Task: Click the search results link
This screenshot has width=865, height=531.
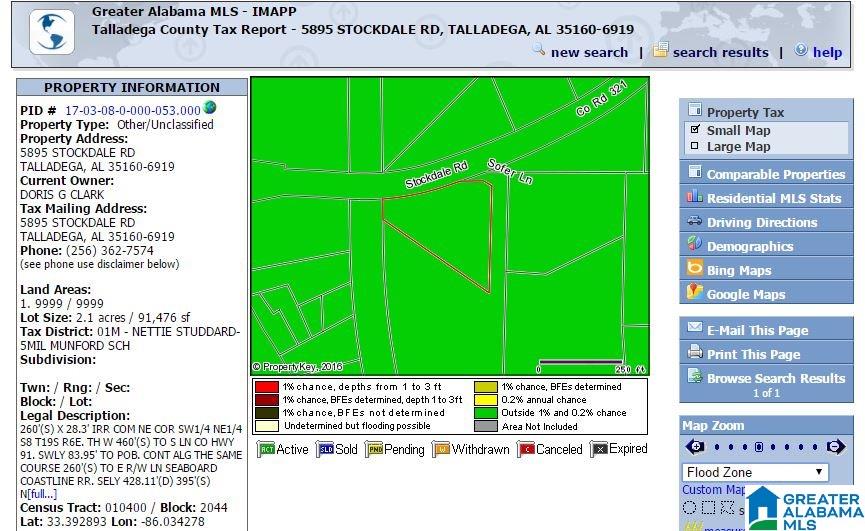Action: click(720, 52)
